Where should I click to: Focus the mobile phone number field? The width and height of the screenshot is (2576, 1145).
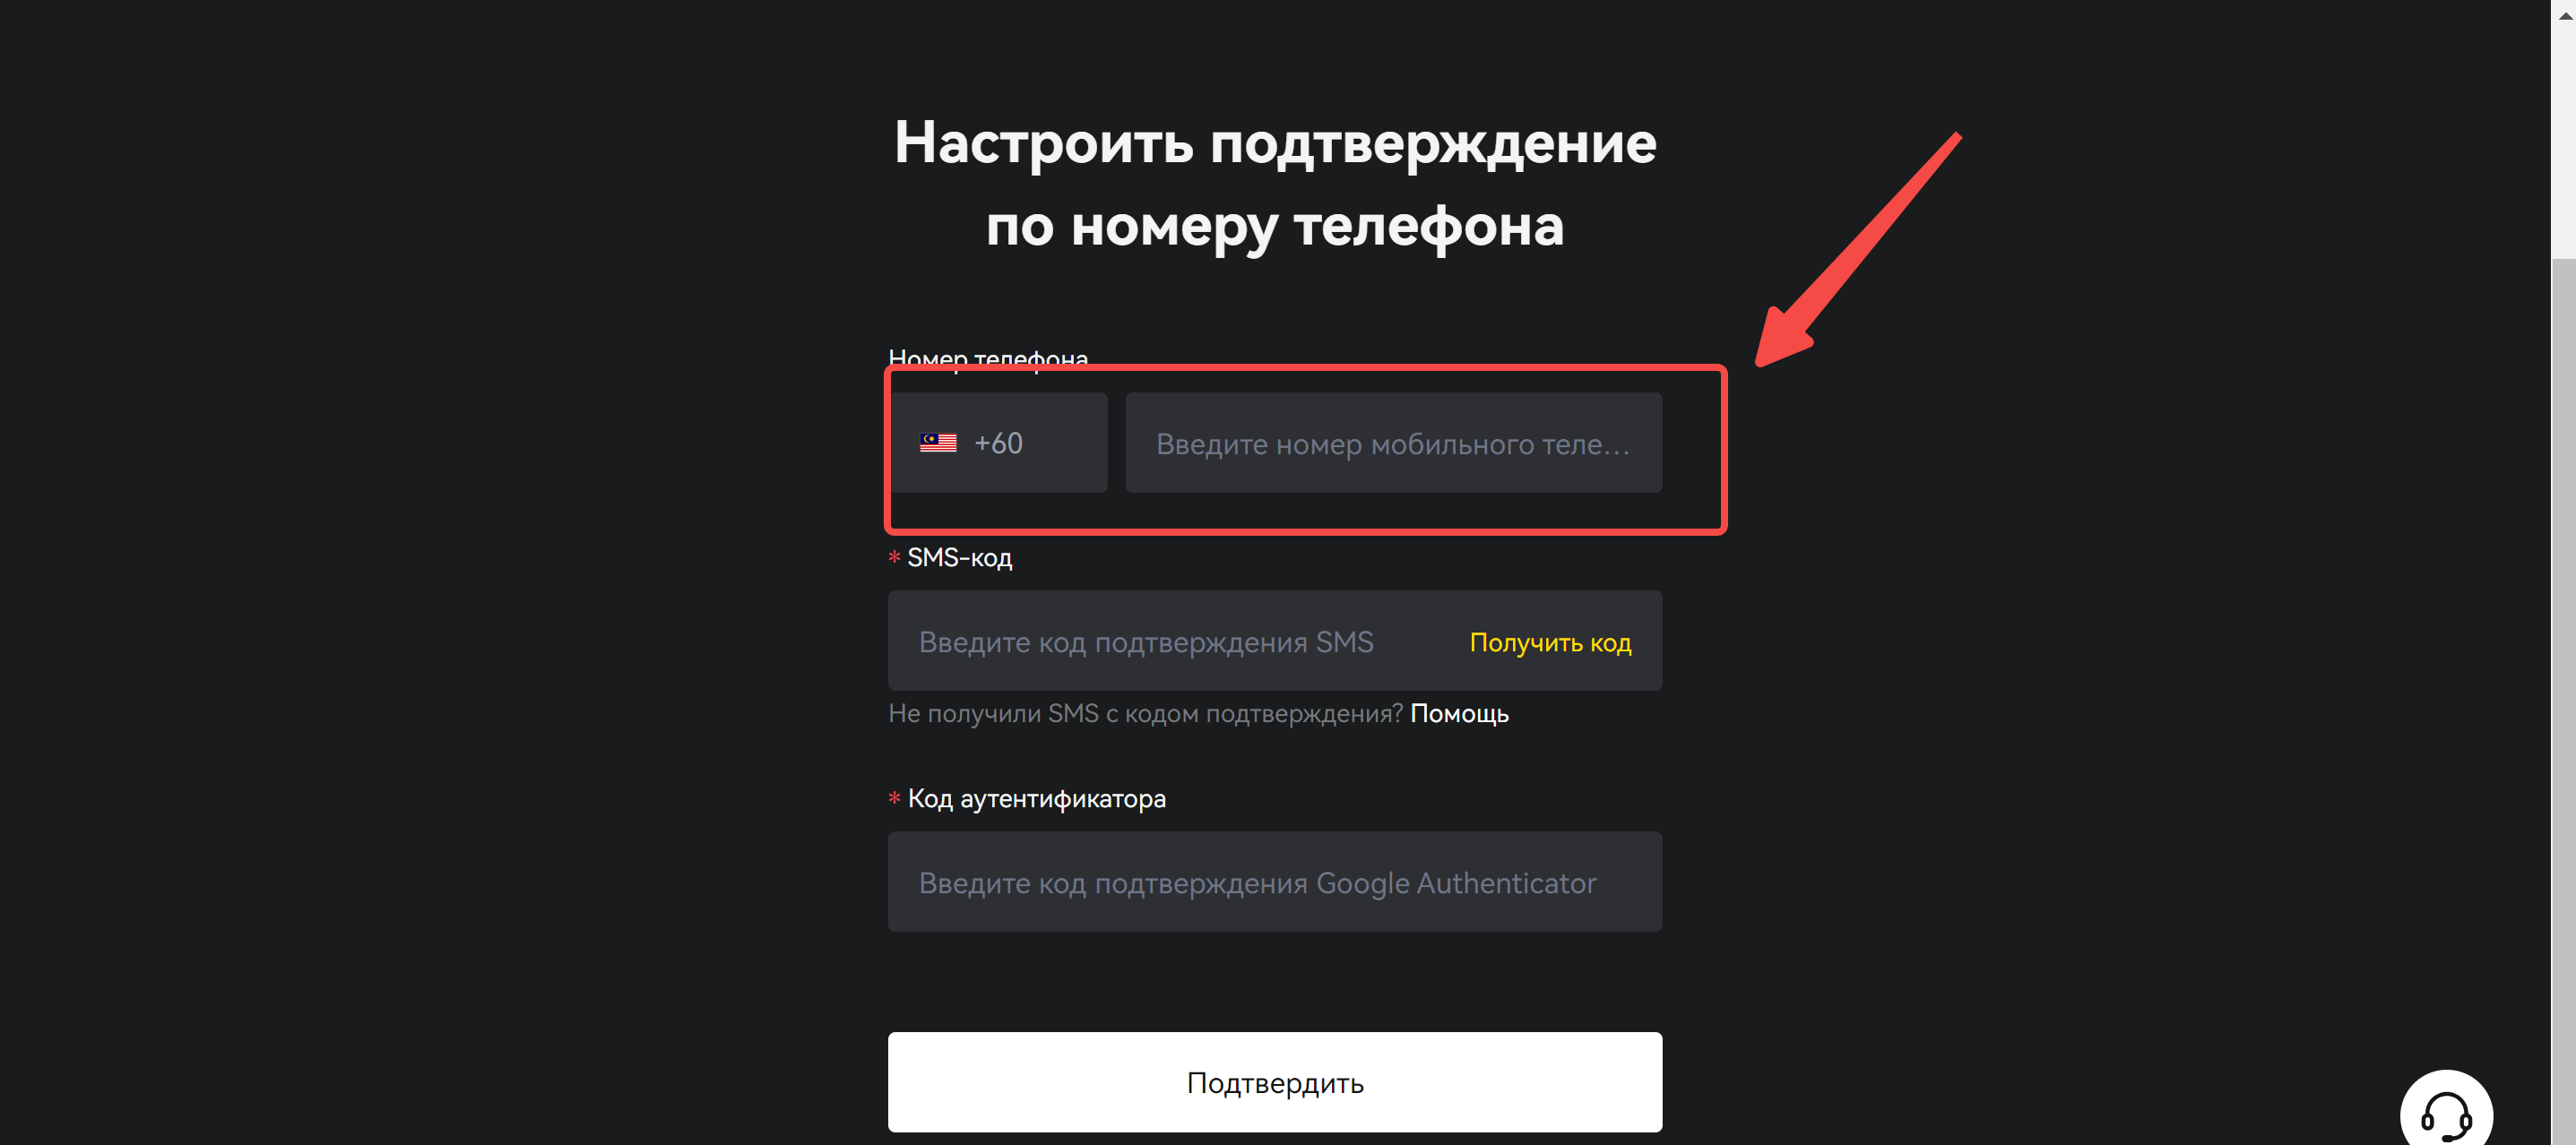[x=1393, y=442]
